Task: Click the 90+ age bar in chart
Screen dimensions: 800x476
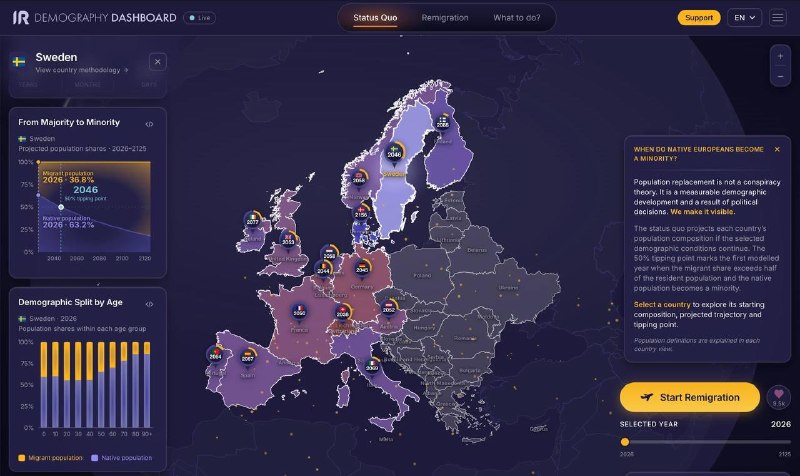Action: point(147,385)
